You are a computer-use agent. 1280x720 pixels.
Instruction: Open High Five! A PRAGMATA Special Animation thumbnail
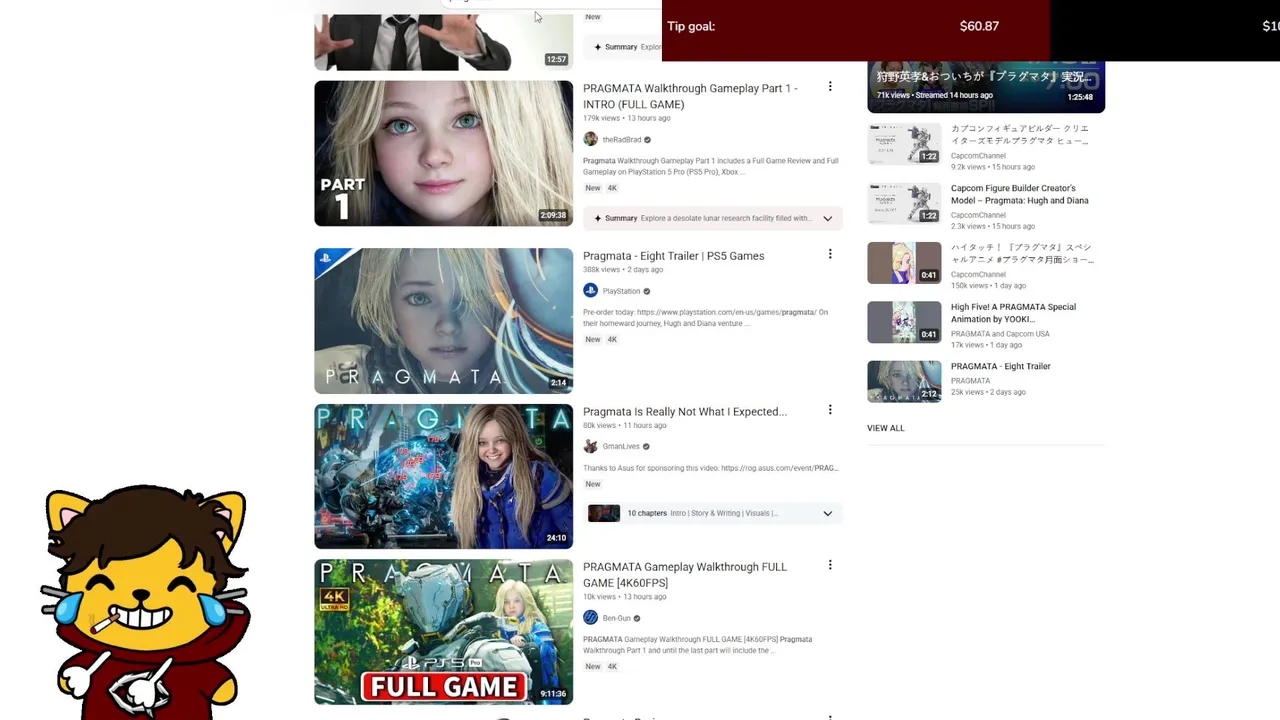904,322
